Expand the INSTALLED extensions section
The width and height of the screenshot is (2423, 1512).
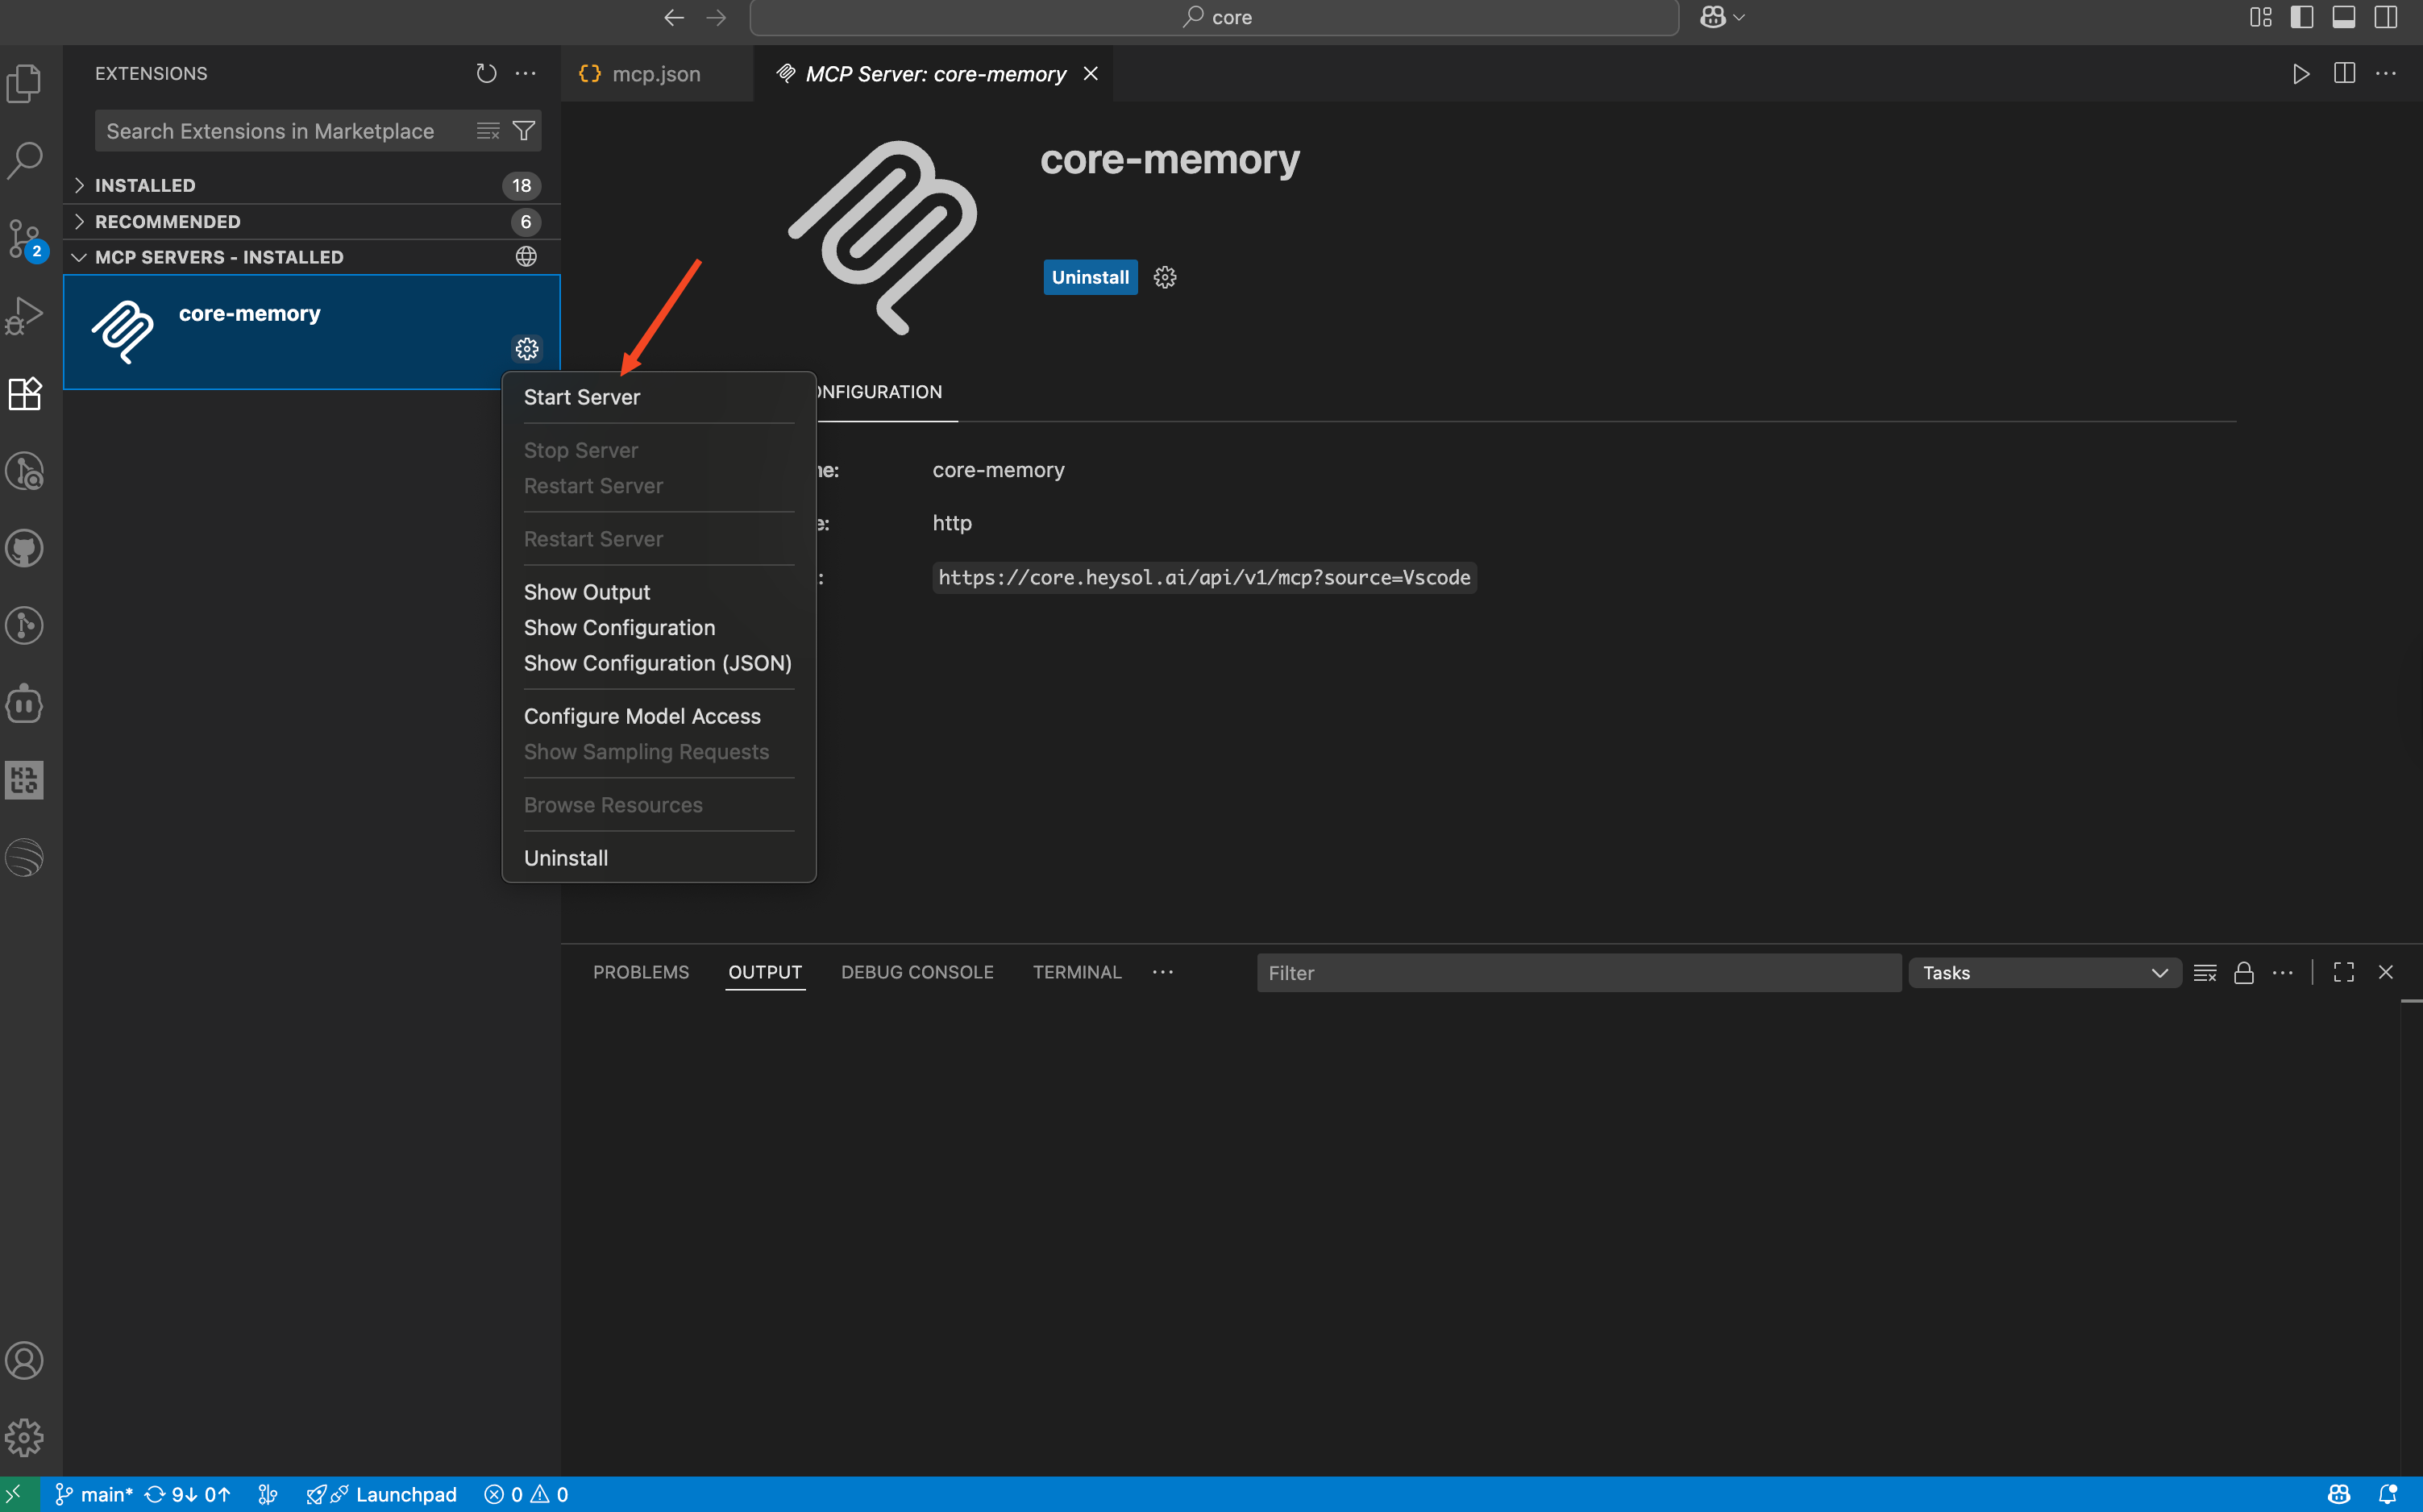click(145, 185)
